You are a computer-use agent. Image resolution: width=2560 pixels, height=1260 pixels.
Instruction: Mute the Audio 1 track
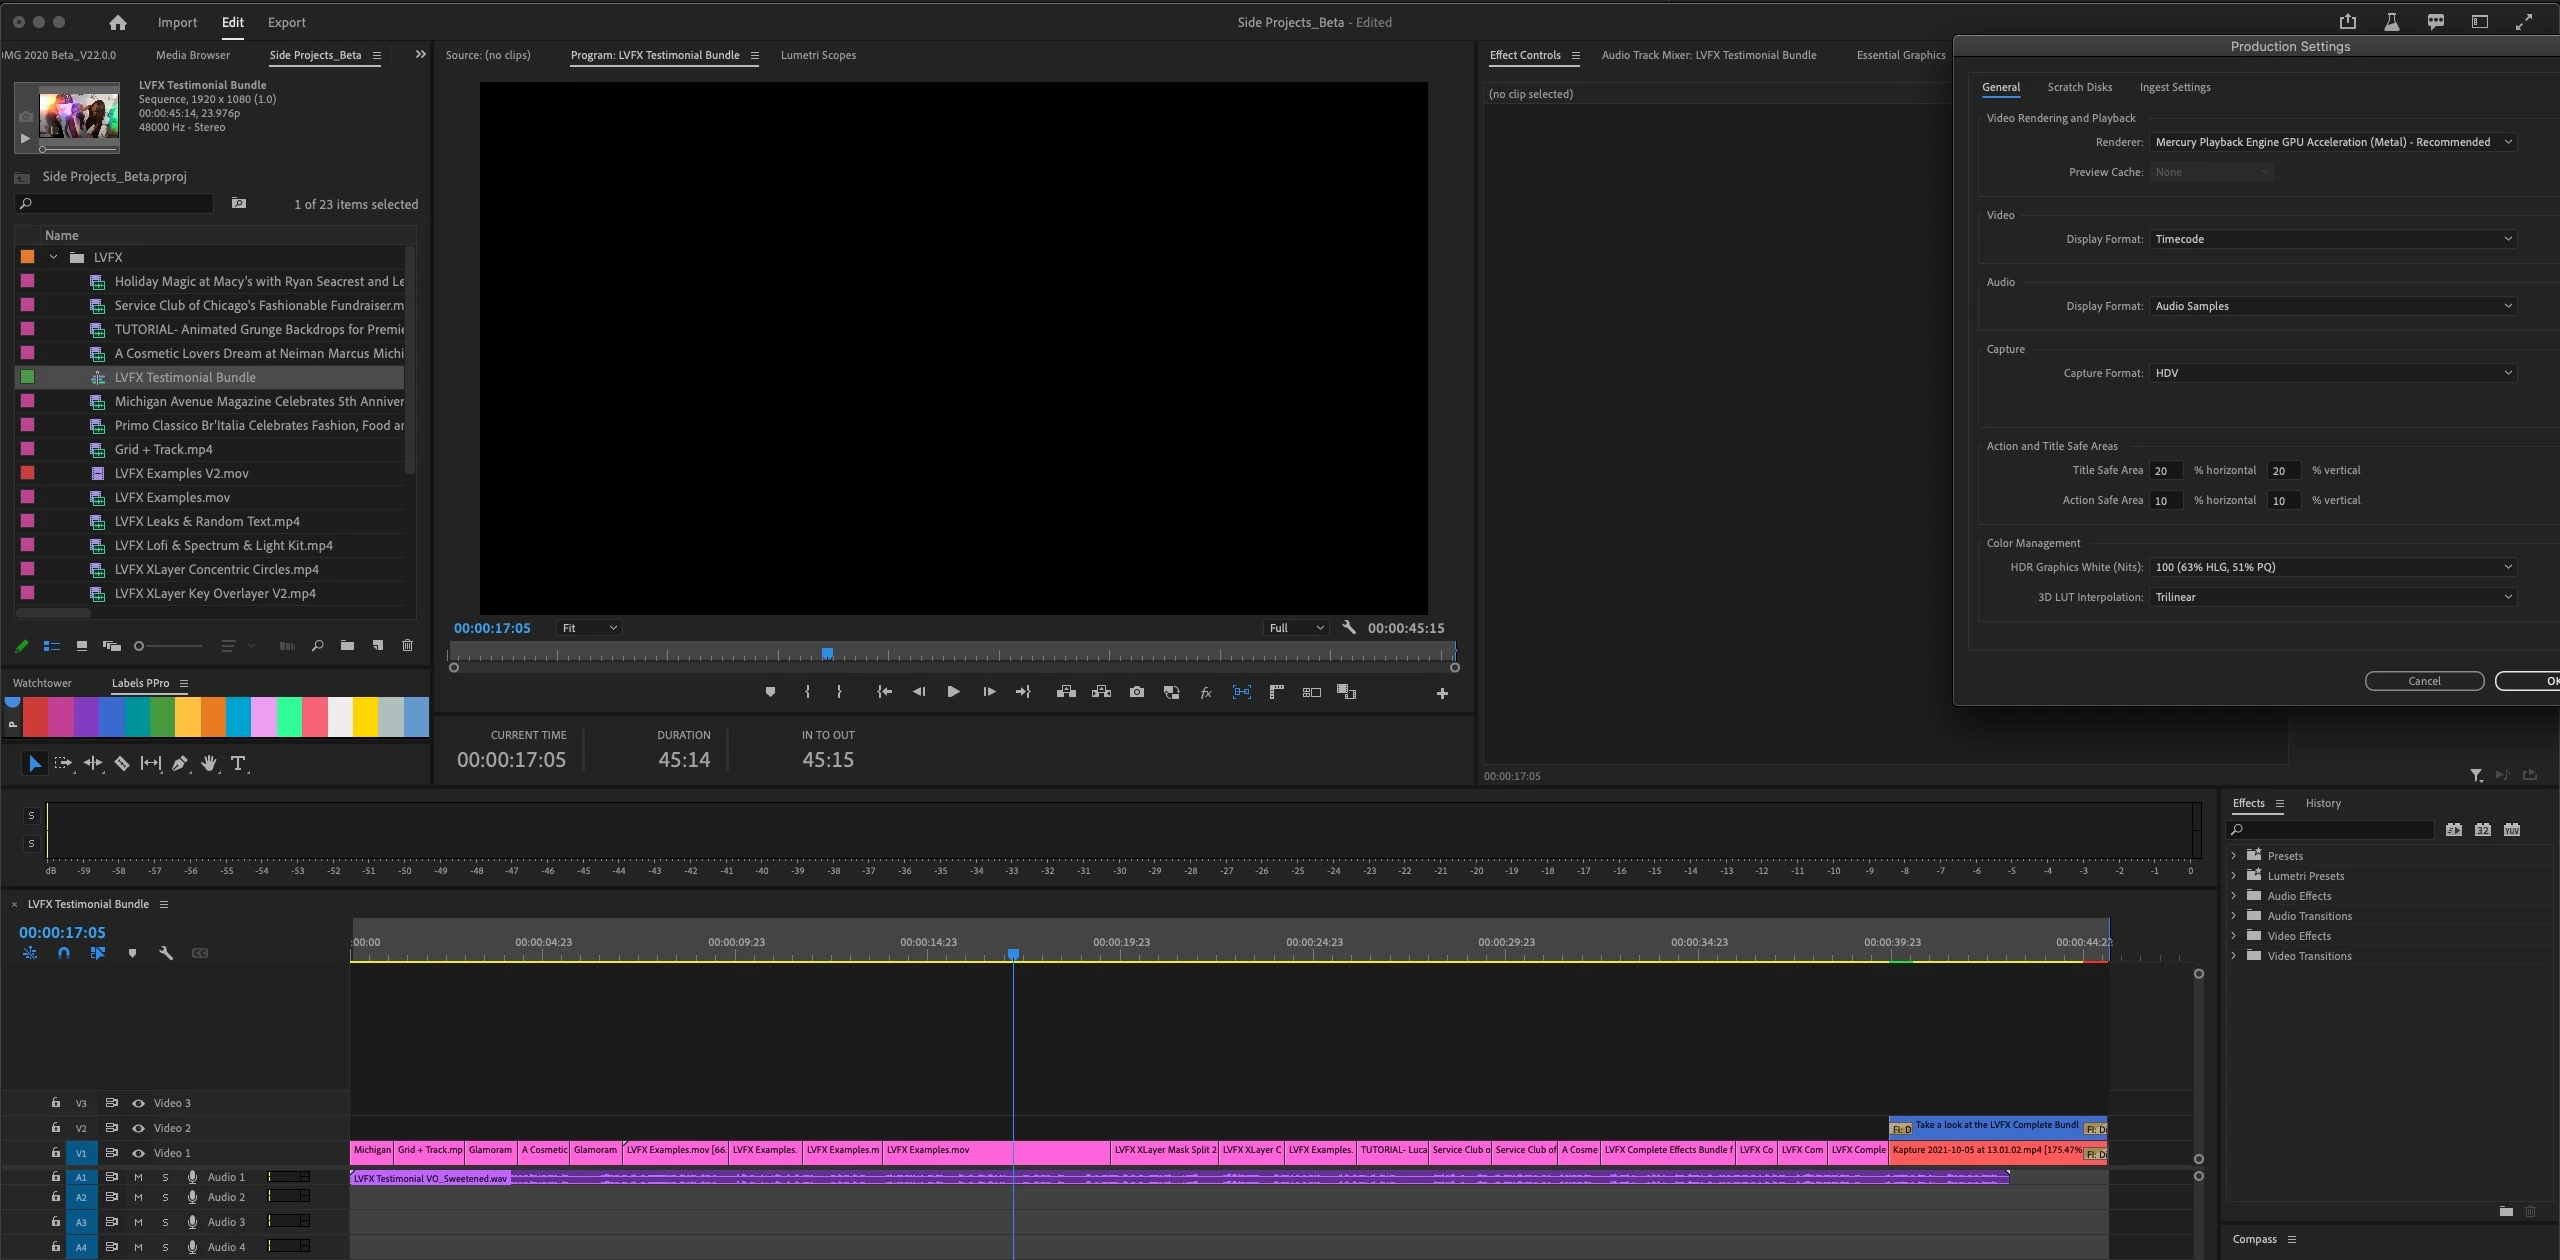click(138, 1177)
